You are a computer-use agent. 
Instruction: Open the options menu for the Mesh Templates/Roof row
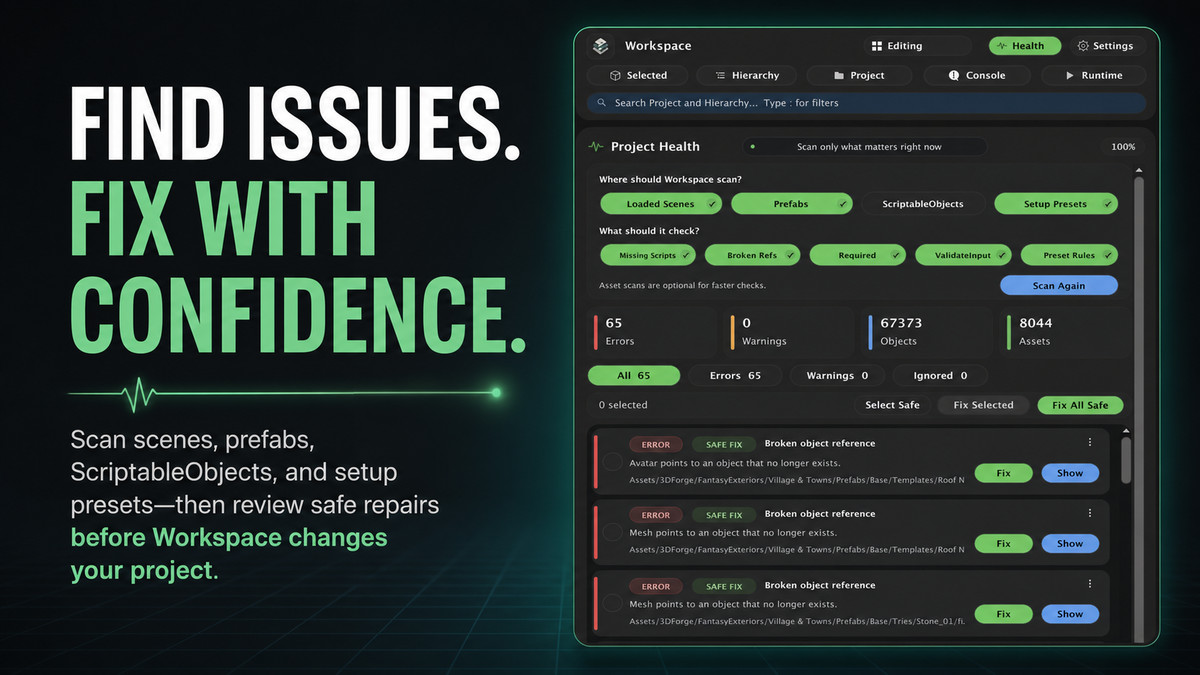pos(1090,513)
